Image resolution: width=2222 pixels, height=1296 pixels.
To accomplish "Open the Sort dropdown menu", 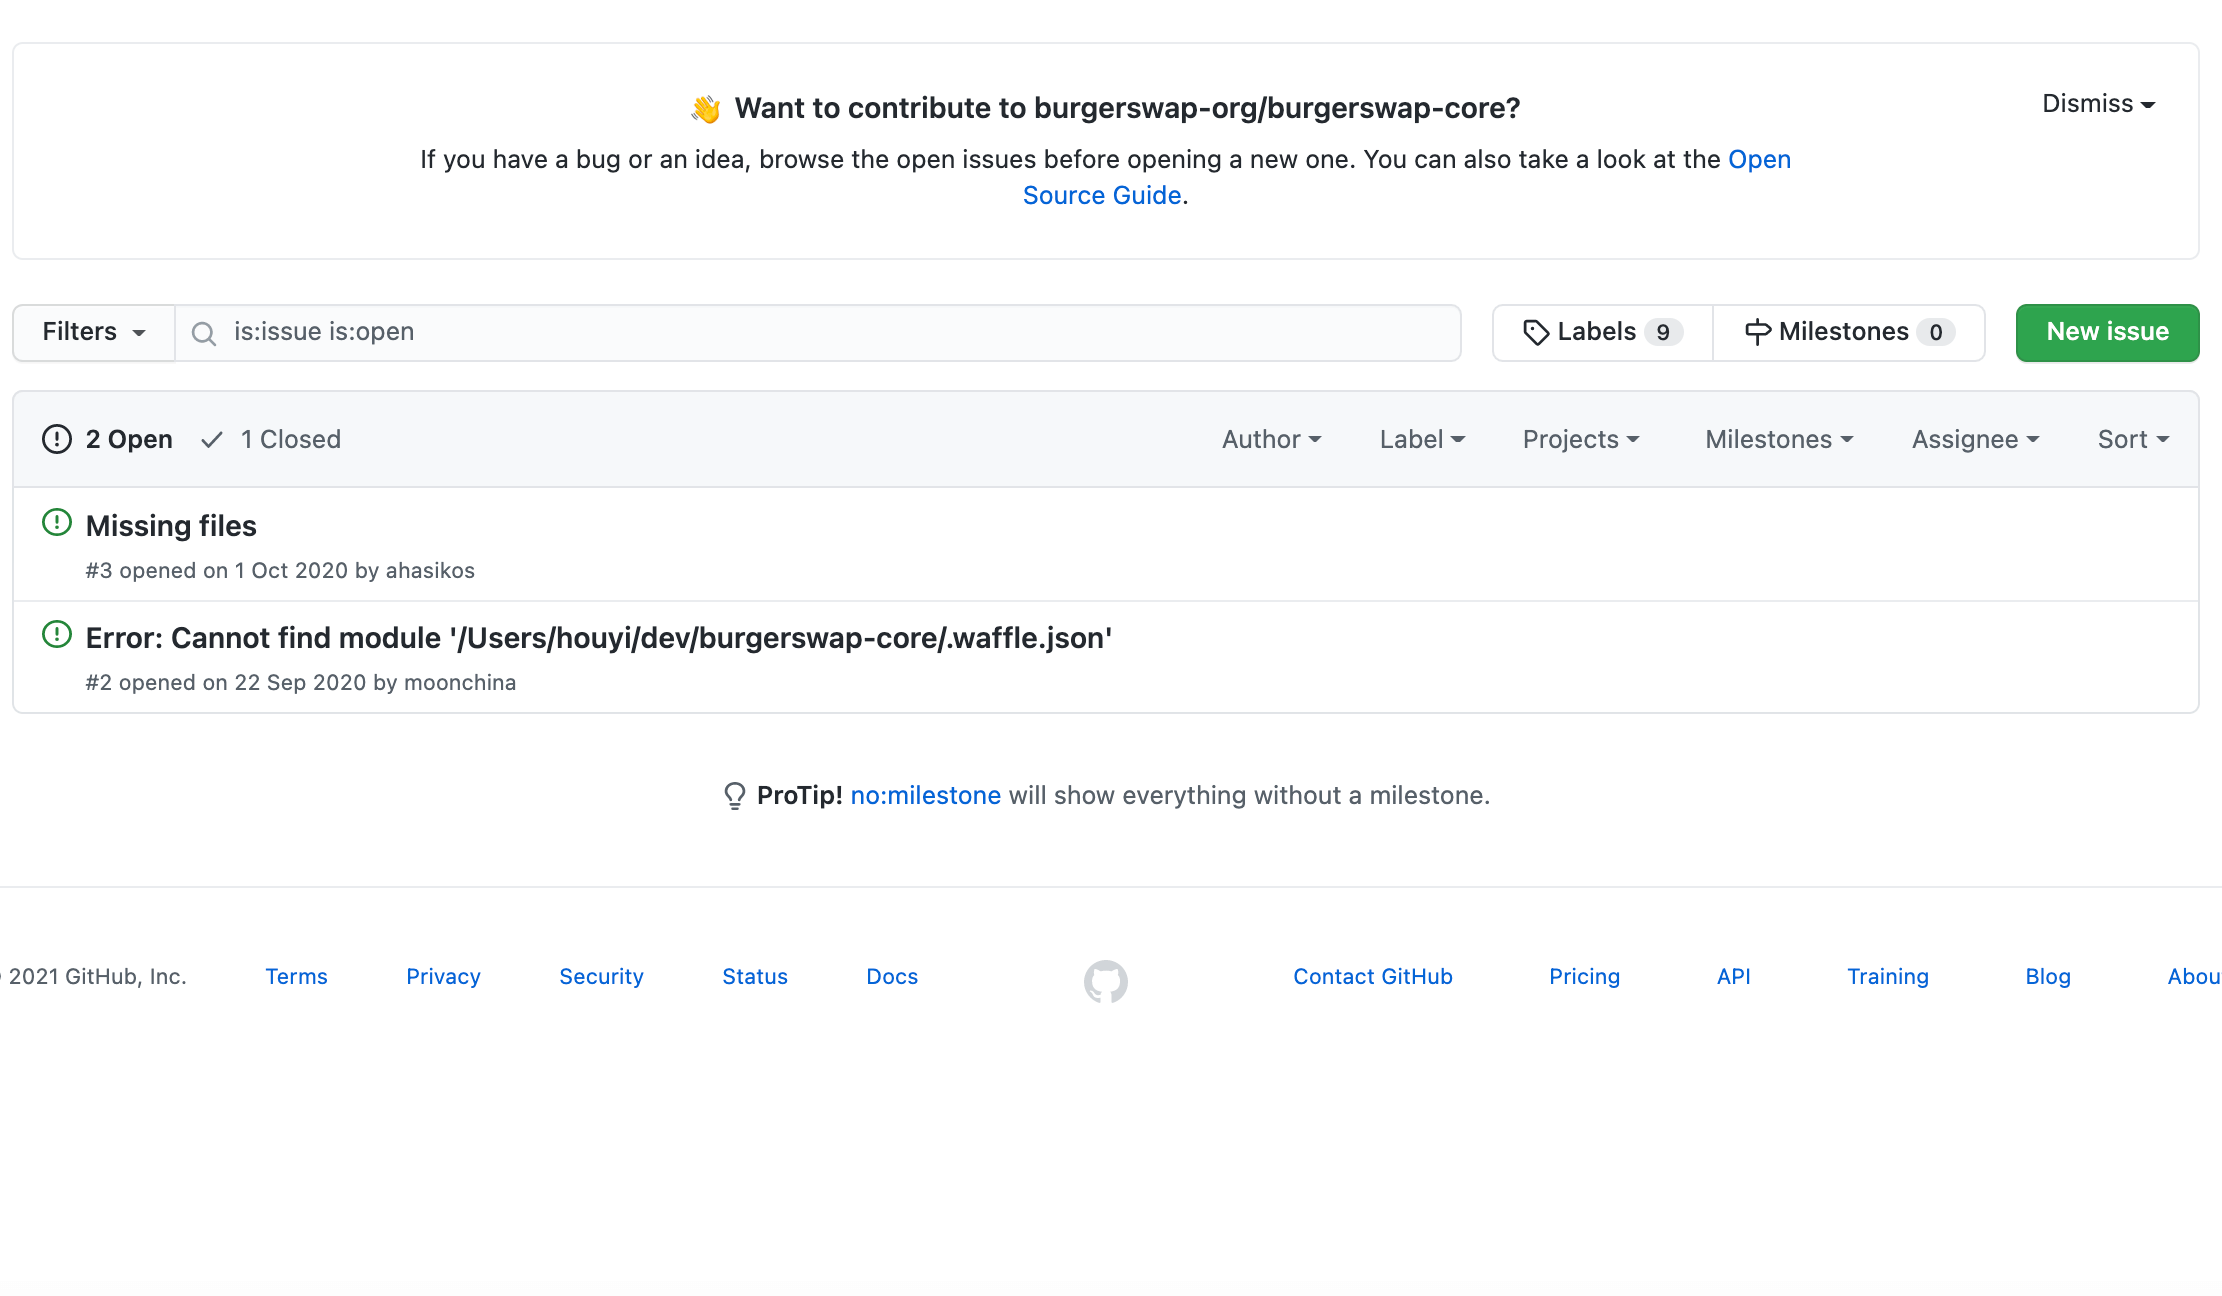I will pos(2132,439).
